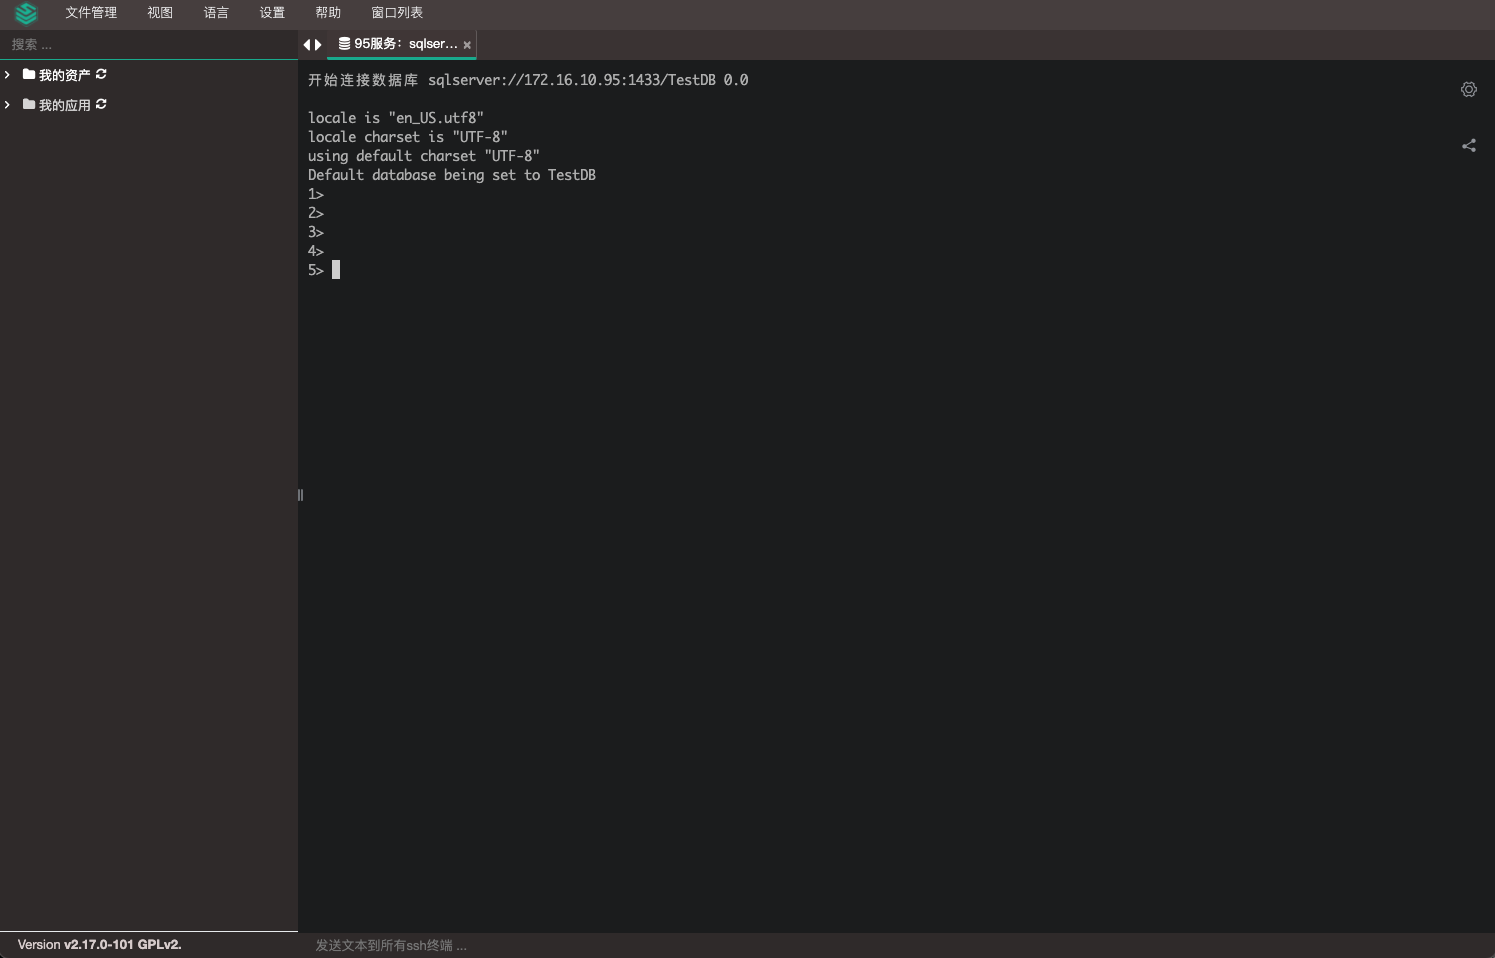Open the 窗口列表 menu
This screenshot has width=1495, height=958.
coord(397,13)
